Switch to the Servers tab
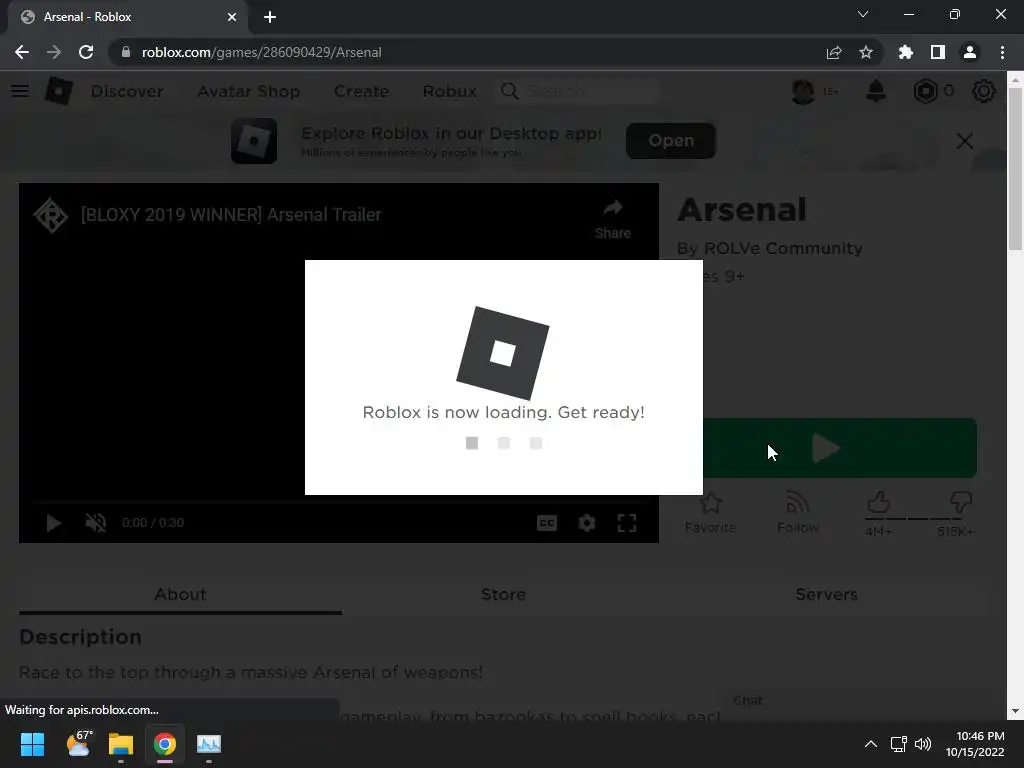This screenshot has height=768, width=1024. tap(826, 594)
